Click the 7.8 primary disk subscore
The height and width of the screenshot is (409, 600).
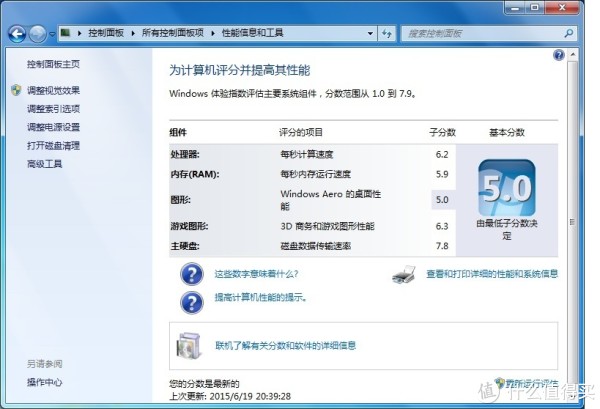442,246
